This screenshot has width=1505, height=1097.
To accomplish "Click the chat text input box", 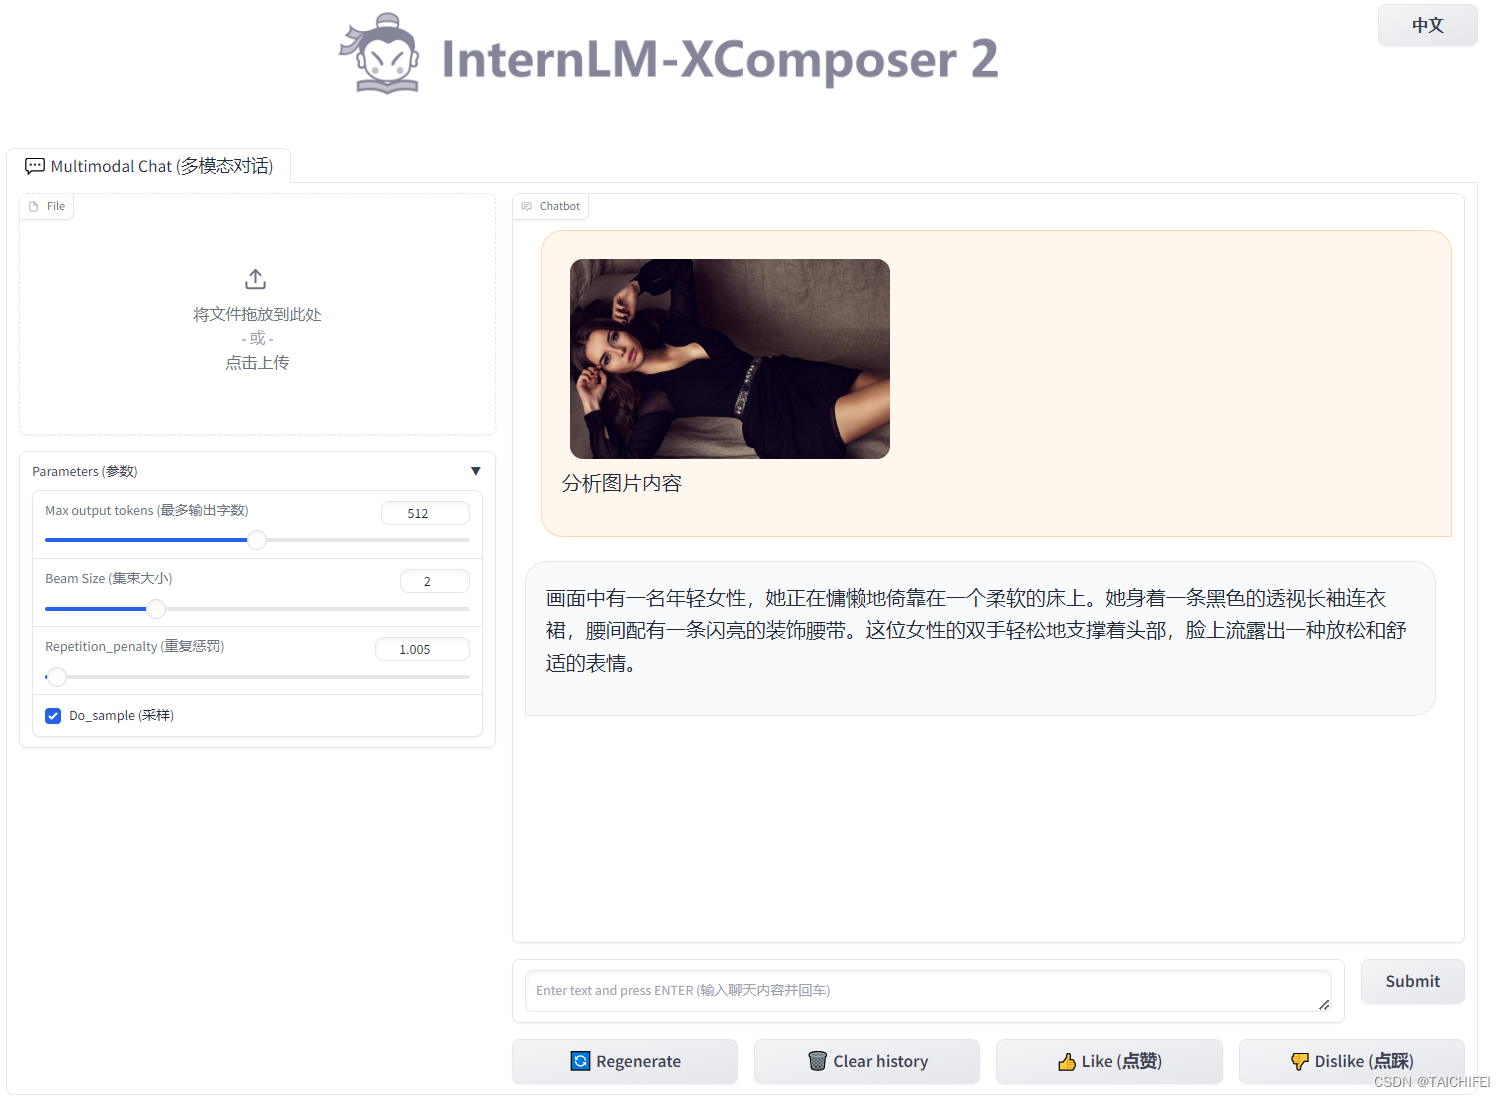I will pyautogui.click(x=928, y=991).
